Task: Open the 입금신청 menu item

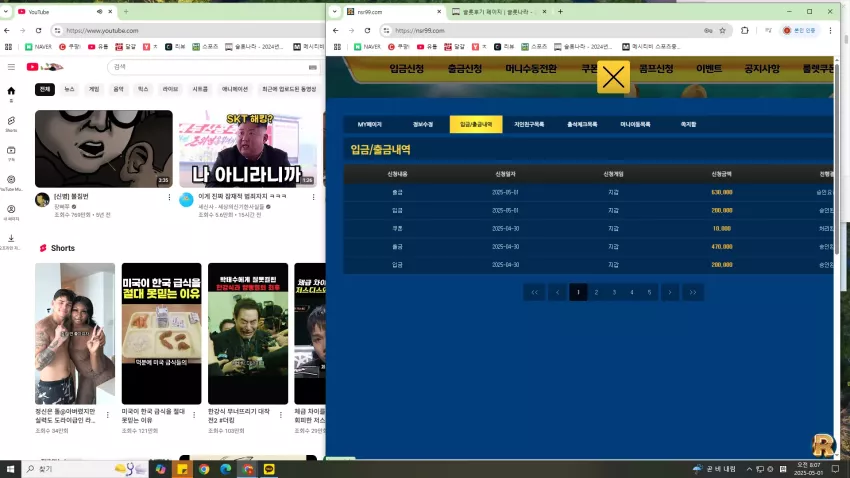Action: [407, 69]
